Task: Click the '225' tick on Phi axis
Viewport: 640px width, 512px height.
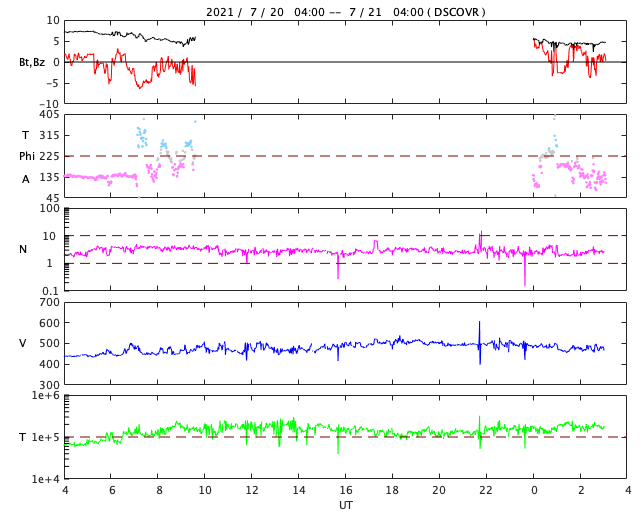Action: pos(49,156)
